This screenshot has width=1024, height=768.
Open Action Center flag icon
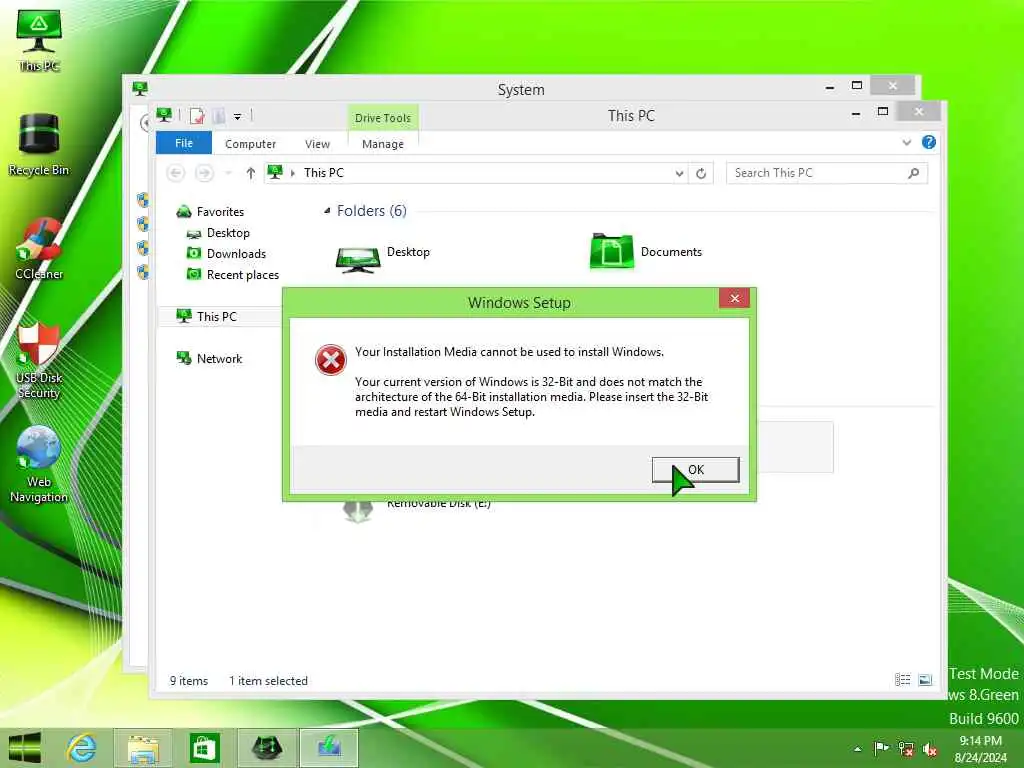(x=881, y=748)
